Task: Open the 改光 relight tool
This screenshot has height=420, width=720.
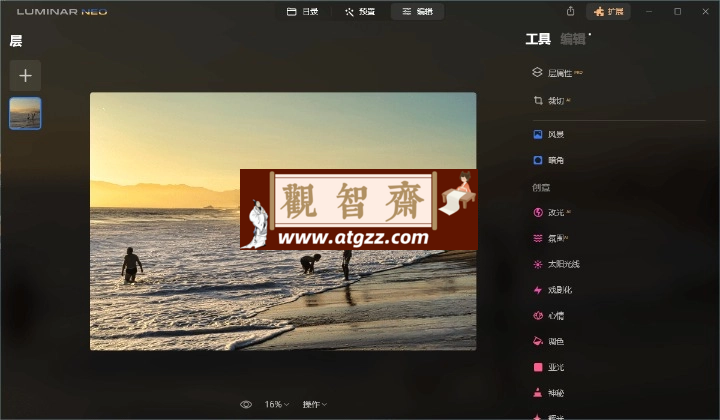Action: pos(552,213)
